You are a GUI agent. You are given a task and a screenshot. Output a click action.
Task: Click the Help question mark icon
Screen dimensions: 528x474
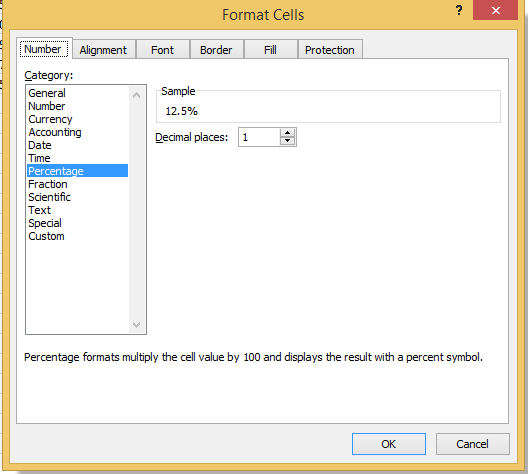[x=459, y=10]
